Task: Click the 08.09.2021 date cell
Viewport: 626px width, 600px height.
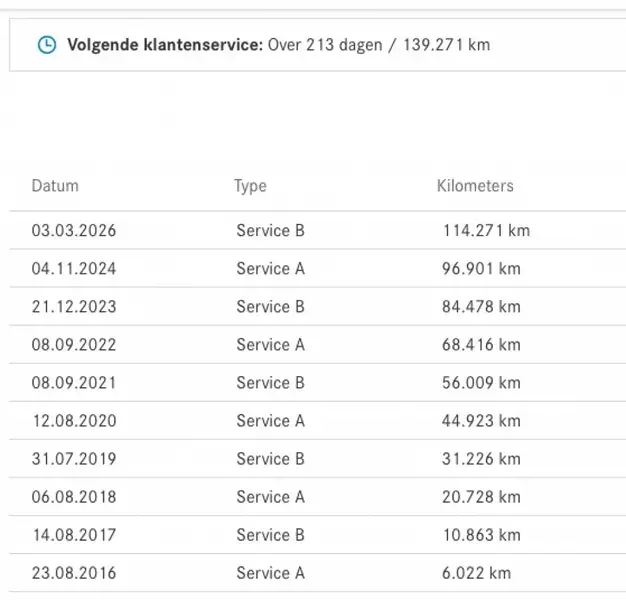Action: (74, 383)
